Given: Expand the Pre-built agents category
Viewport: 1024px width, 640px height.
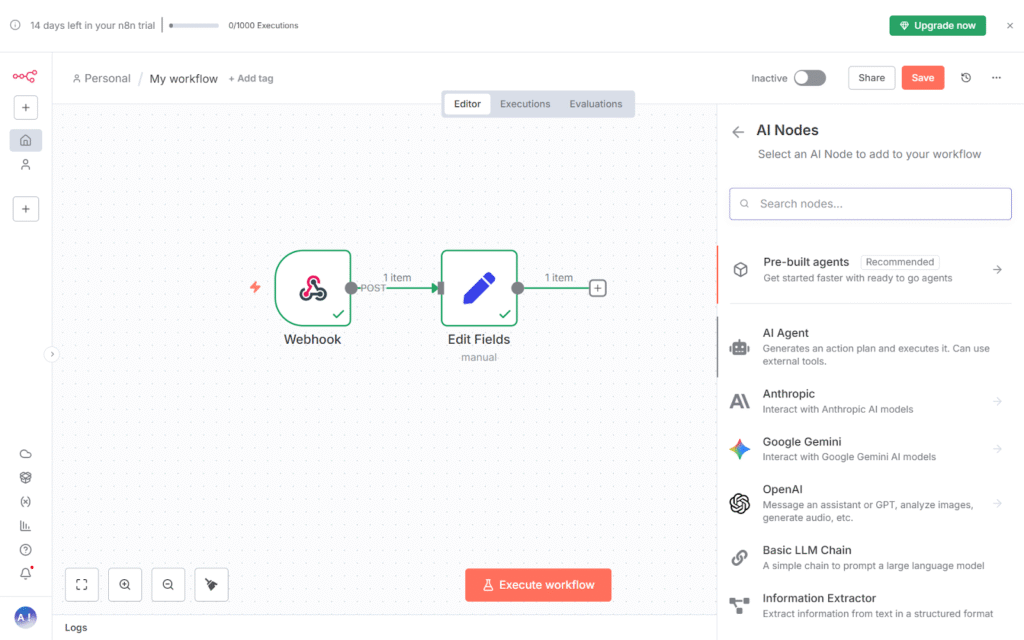Looking at the screenshot, I should [x=997, y=270].
